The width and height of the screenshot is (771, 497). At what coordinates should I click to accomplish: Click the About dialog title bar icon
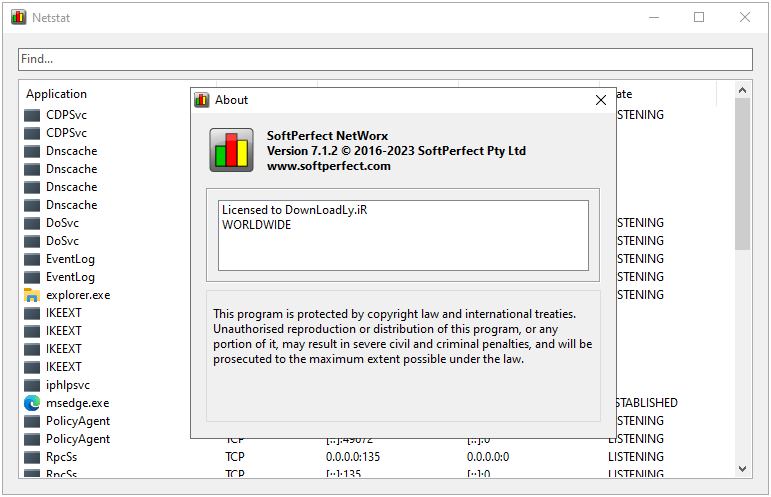pyautogui.click(x=202, y=100)
